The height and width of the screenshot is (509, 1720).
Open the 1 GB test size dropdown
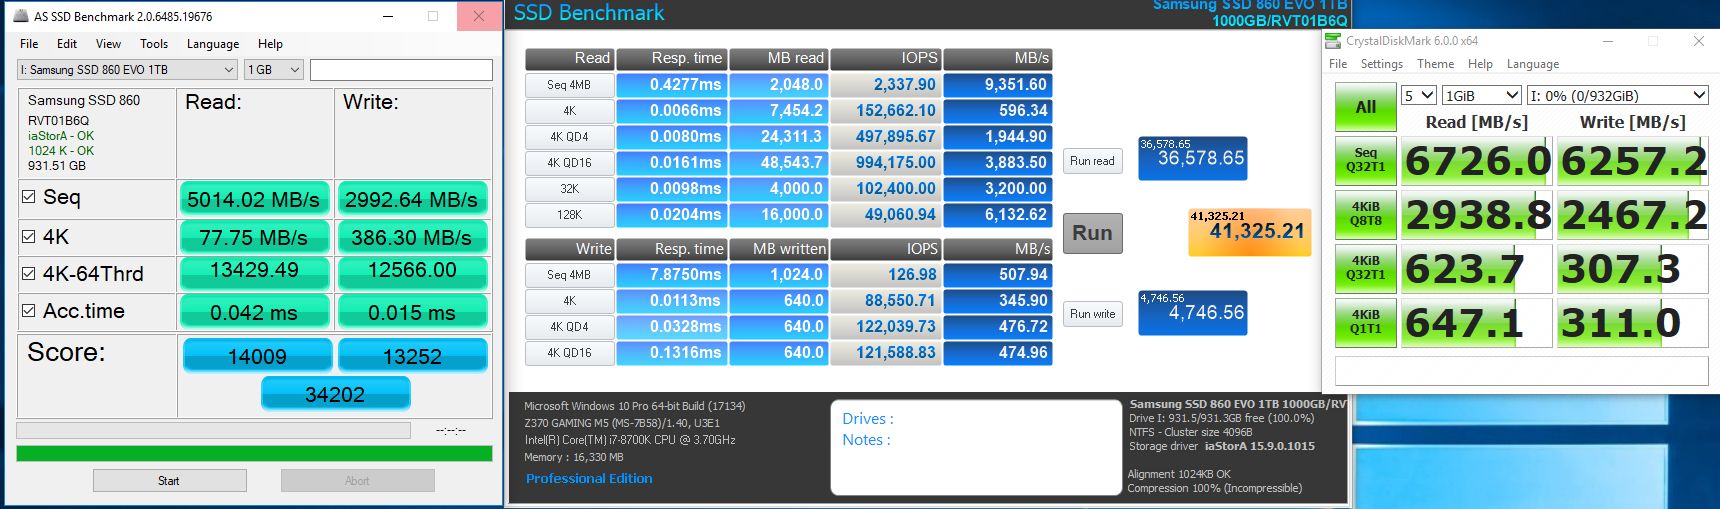coord(274,69)
